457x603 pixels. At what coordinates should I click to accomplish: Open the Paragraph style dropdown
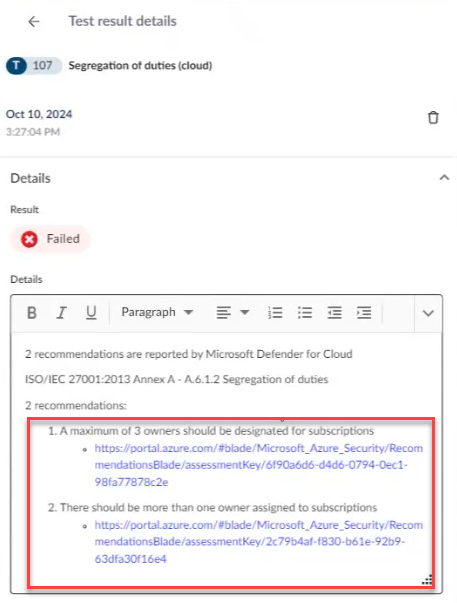[157, 312]
